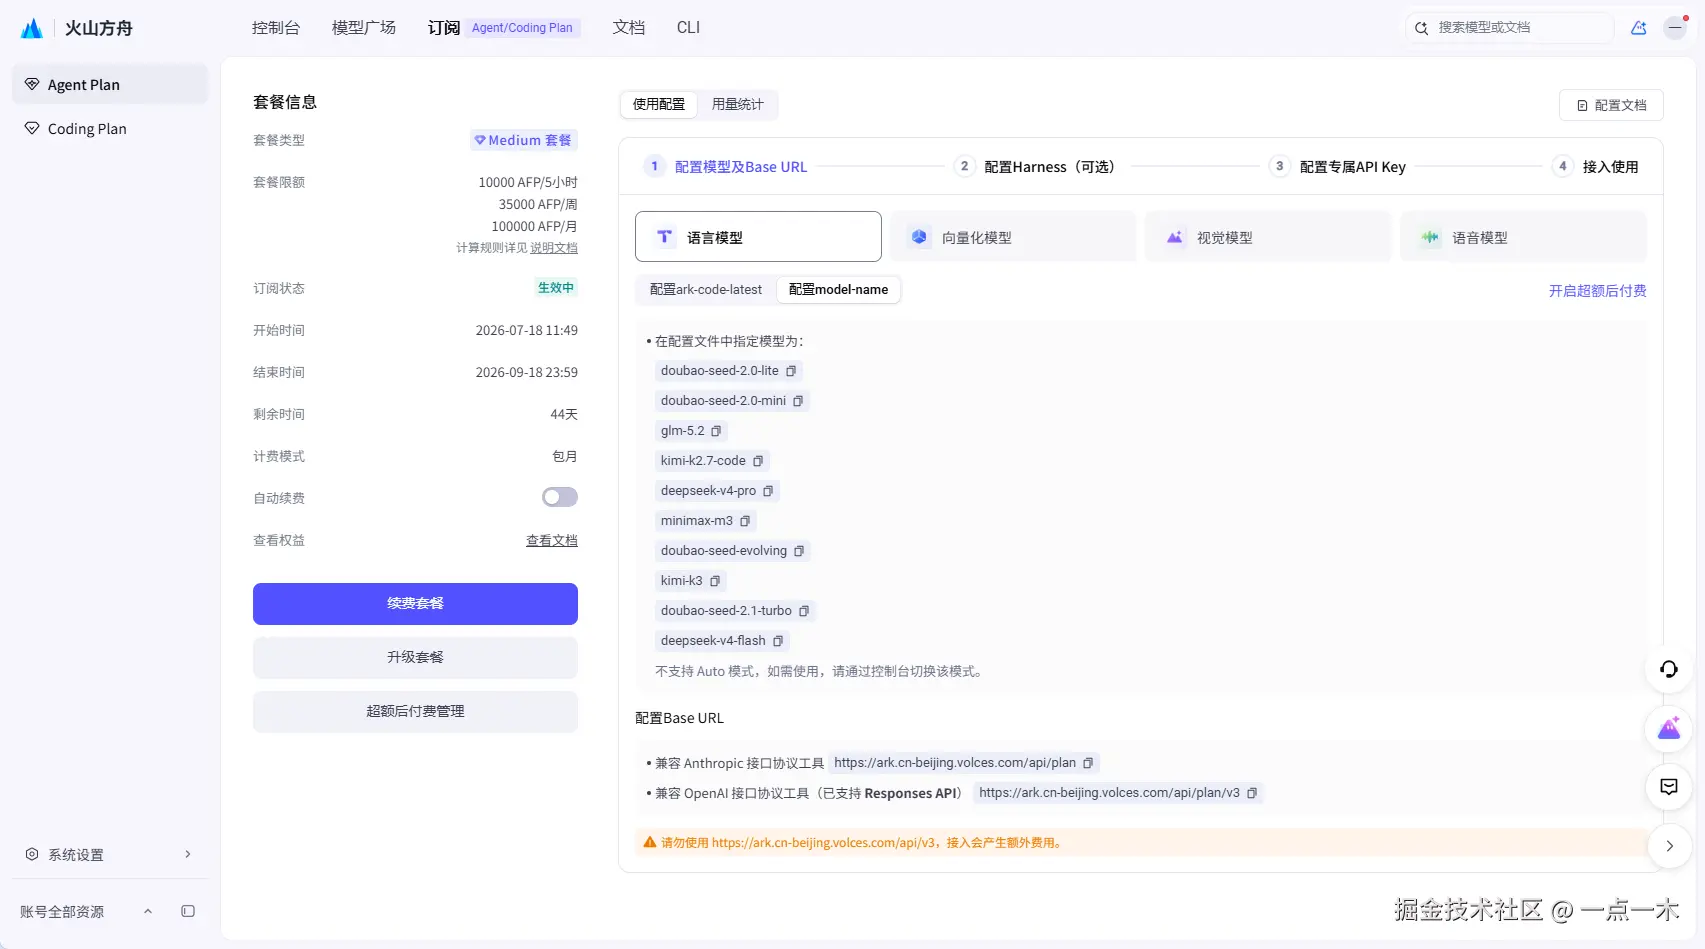
Task: Open 超额后付费管理
Action: coord(415,712)
